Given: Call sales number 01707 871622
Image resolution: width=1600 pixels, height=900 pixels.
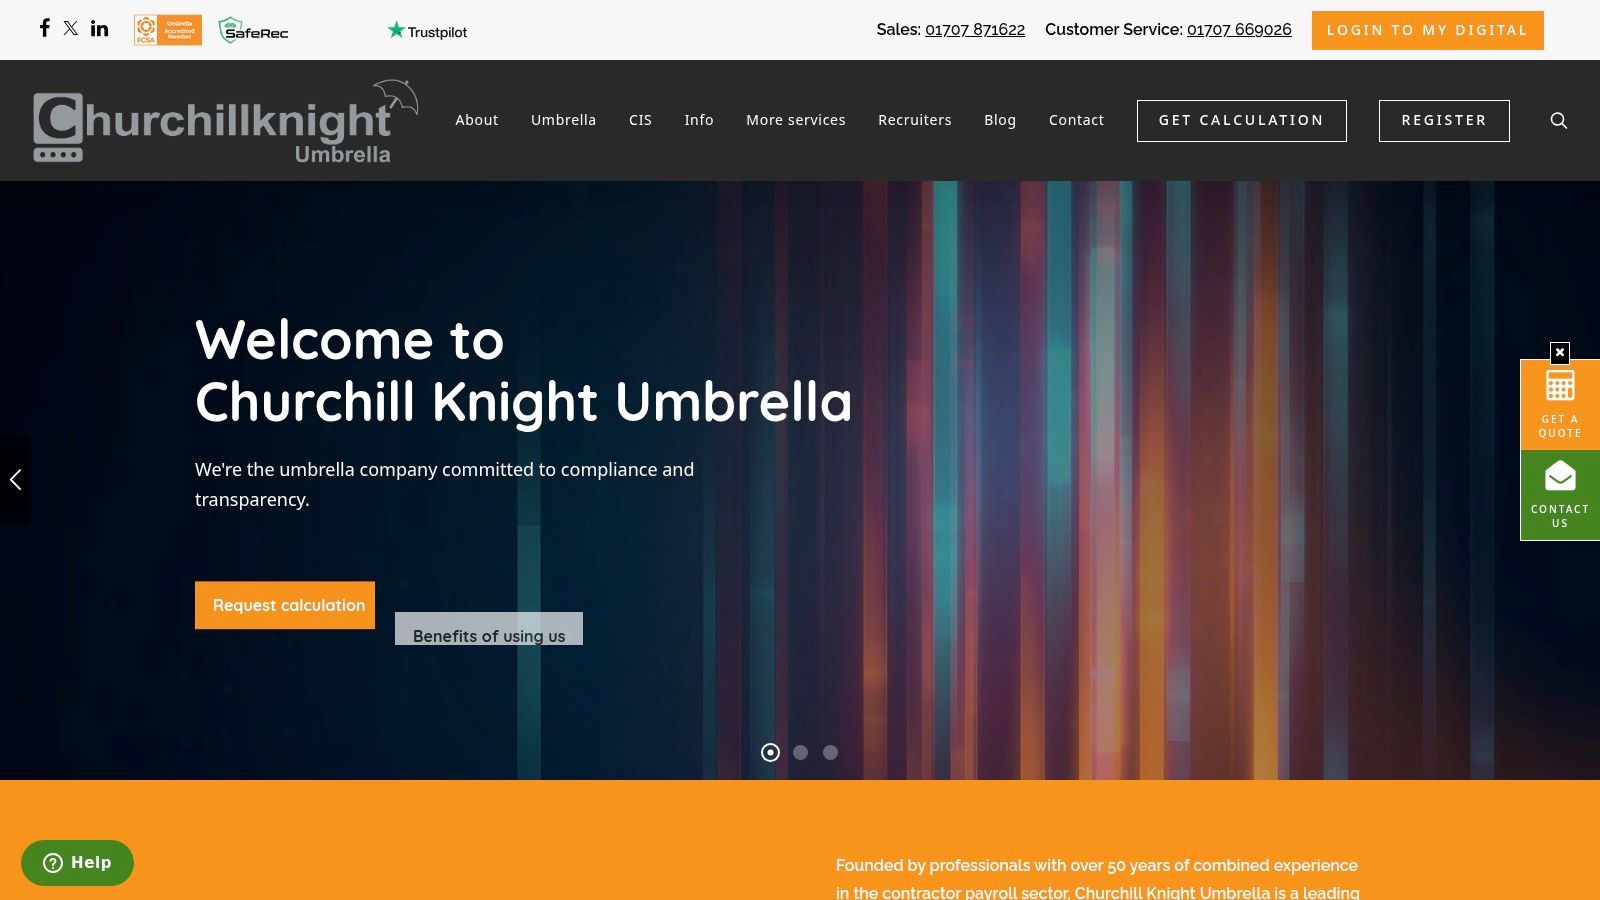Looking at the screenshot, I should click(x=975, y=30).
